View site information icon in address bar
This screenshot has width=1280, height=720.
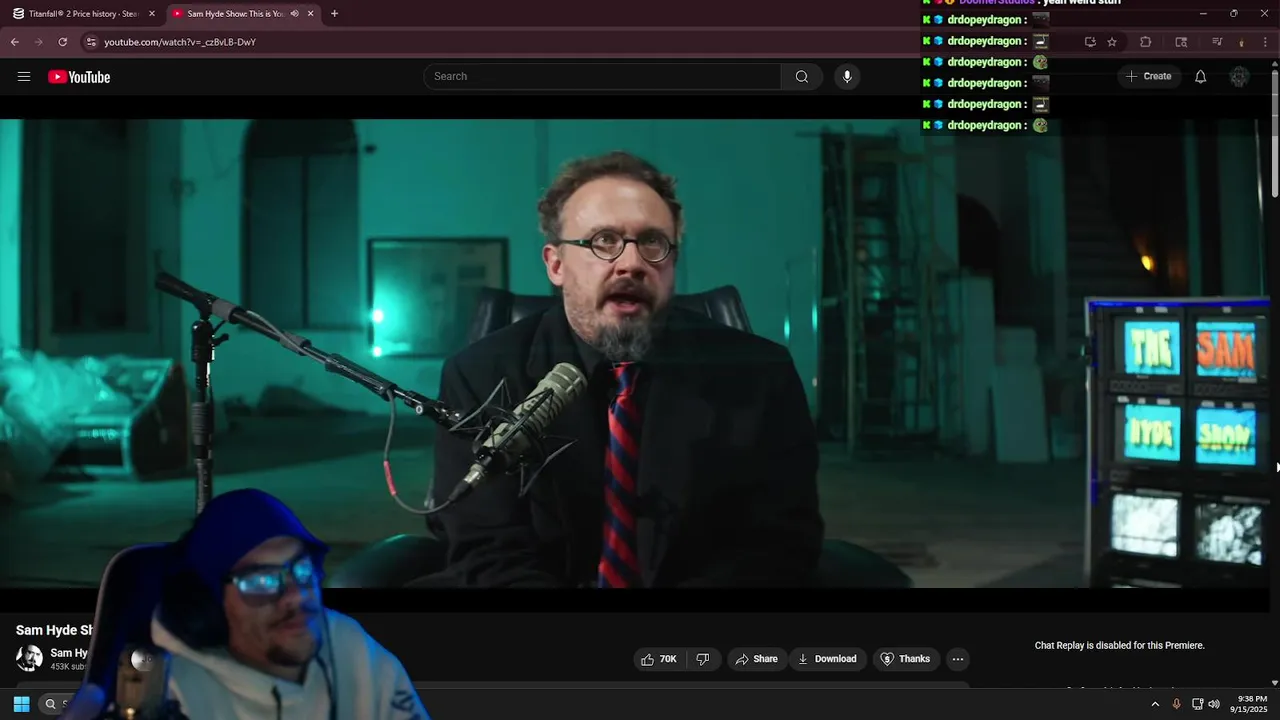click(91, 42)
